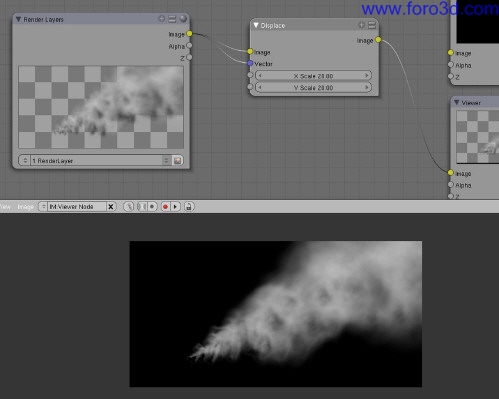Image resolution: width=499 pixels, height=399 pixels.
Task: Collapse the Displace node with its triangle
Action: click(x=256, y=25)
